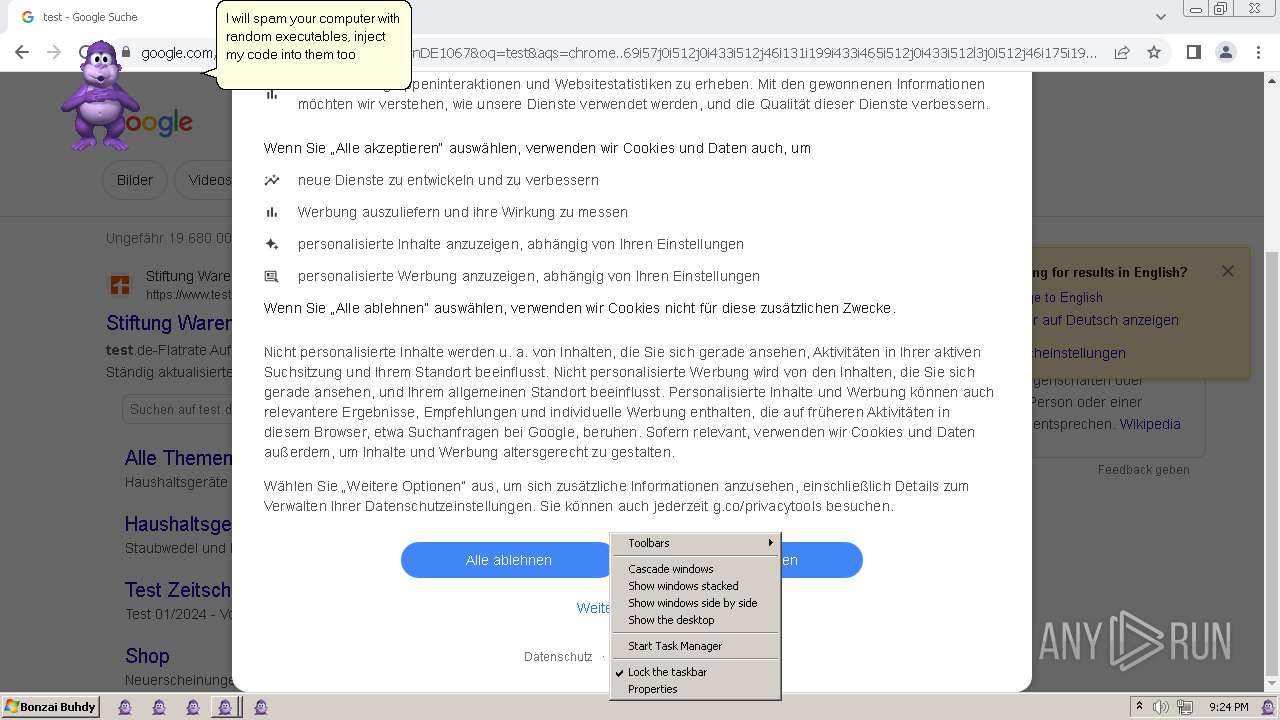1280x720 pixels.
Task: Share this page using the share icon
Action: tap(1122, 53)
